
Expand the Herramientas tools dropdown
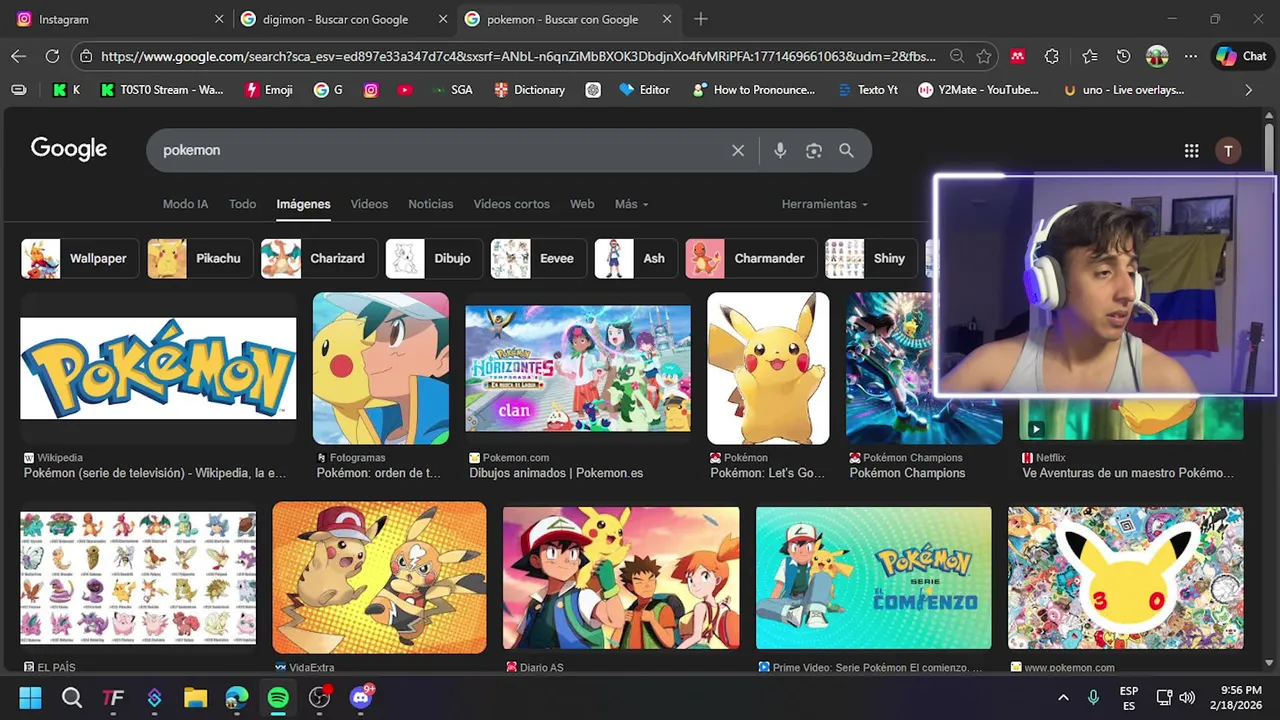coord(824,204)
